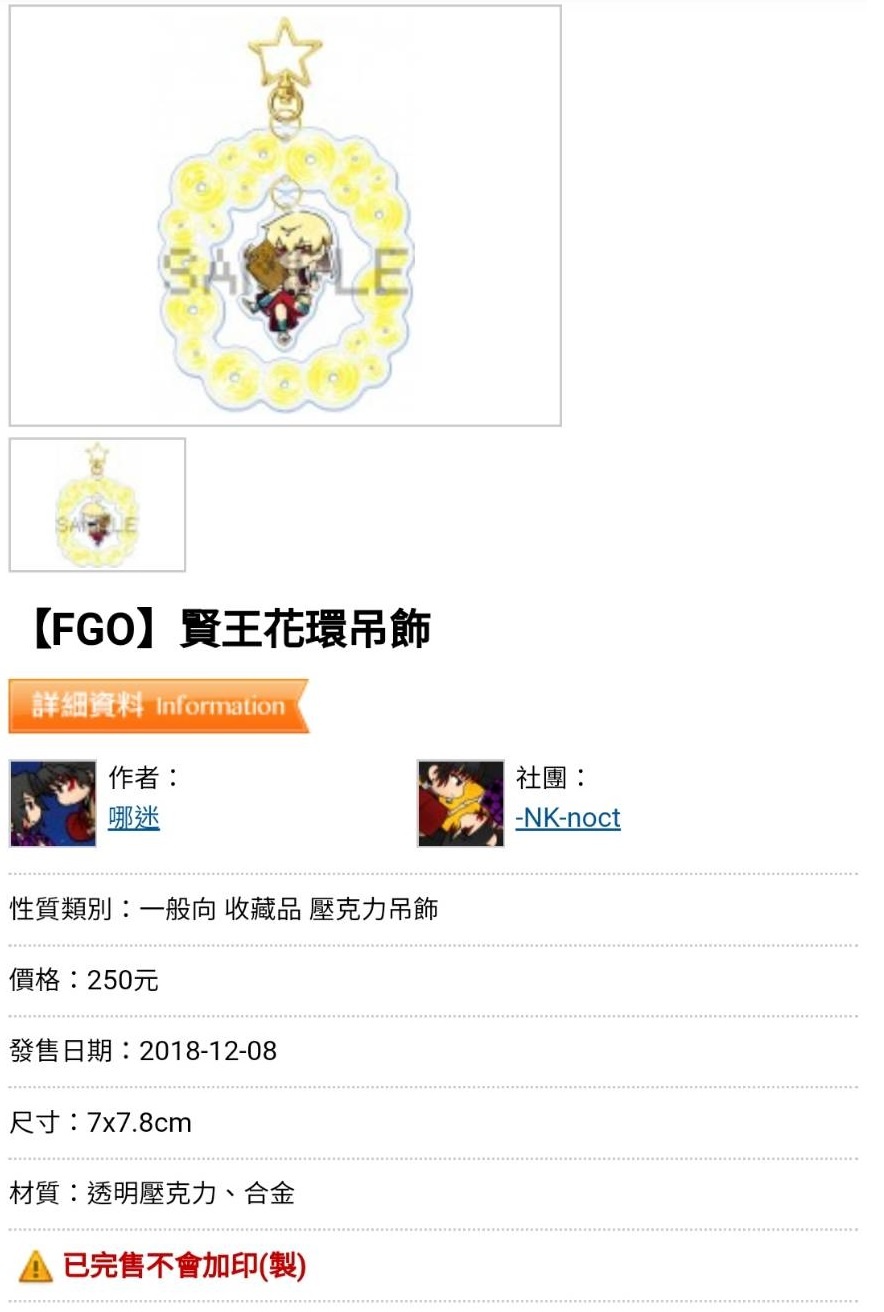Open the -NK-noct circle link
Viewport: 884px width, 1312px height.
(x=568, y=818)
